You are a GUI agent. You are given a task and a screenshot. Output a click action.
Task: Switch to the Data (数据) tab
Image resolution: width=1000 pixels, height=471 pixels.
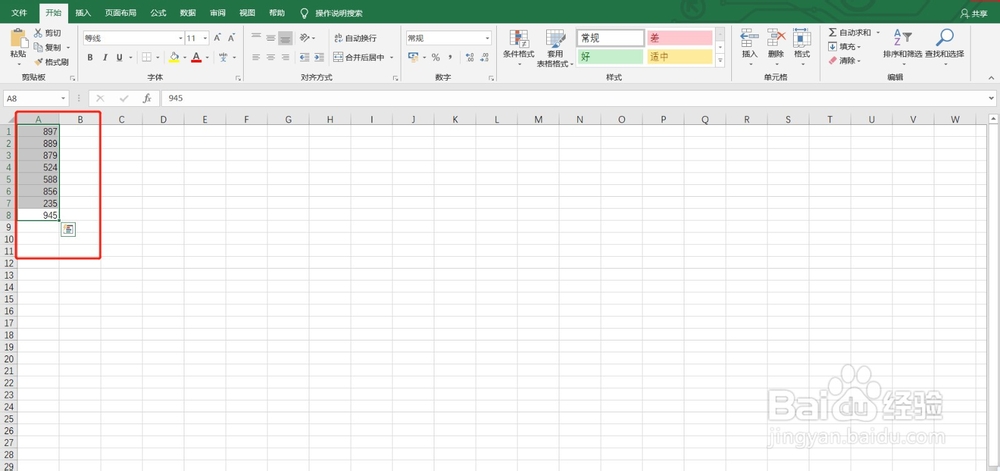[188, 13]
